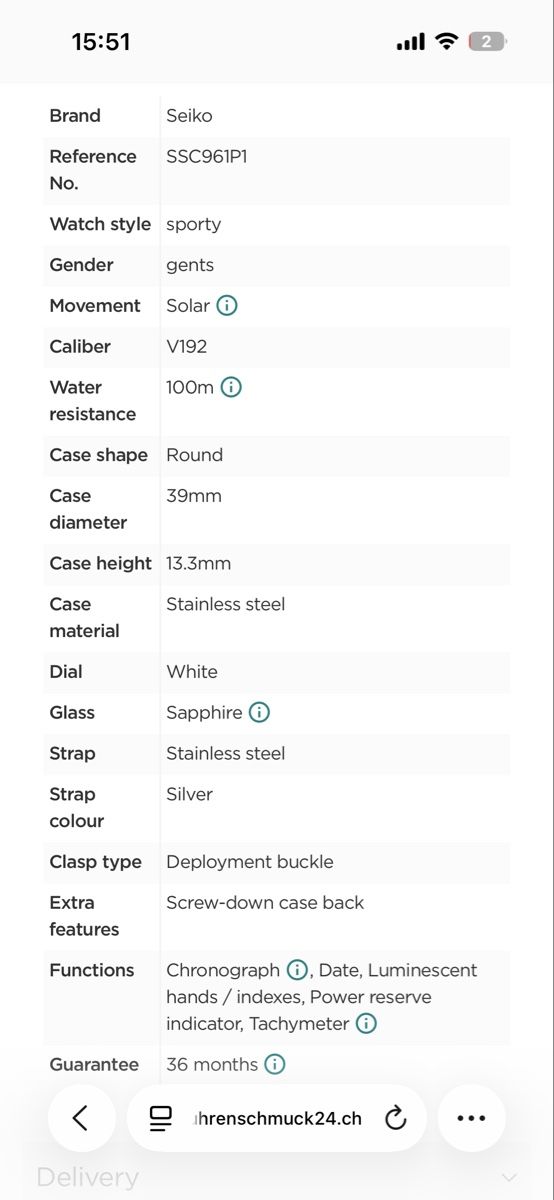Tap the battery indicator in status bar
Viewport: 554px width, 1200px height.
click(x=488, y=42)
